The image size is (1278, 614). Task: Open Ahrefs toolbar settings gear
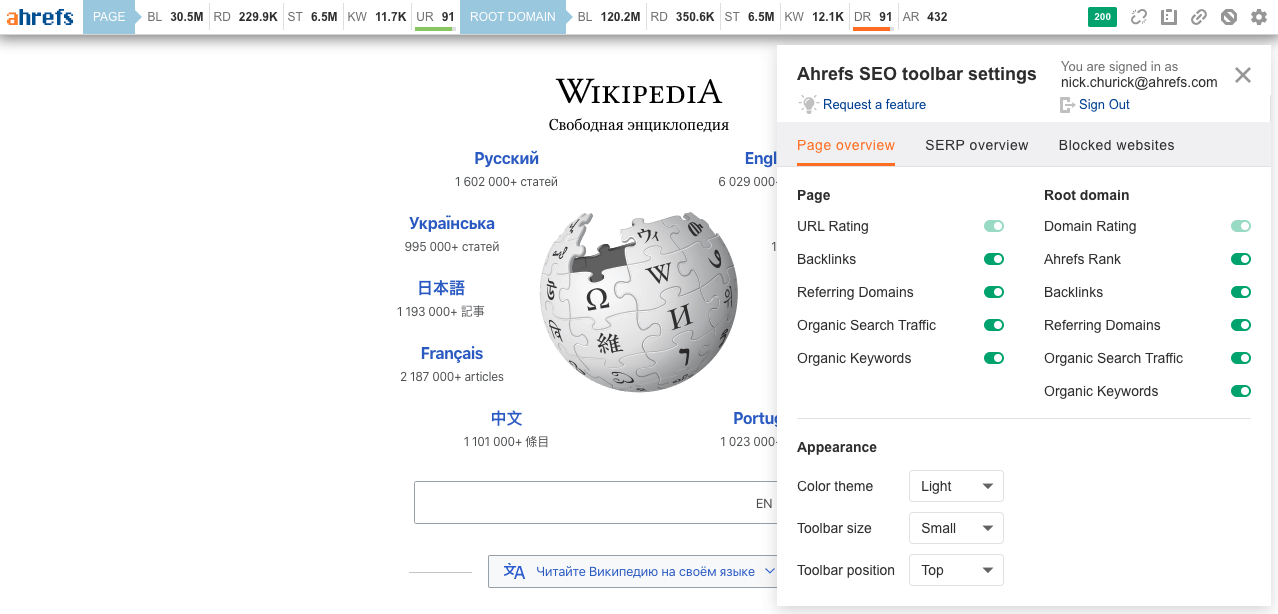[x=1258, y=17]
